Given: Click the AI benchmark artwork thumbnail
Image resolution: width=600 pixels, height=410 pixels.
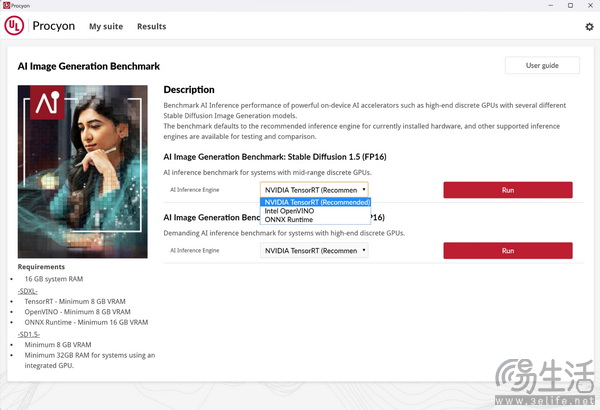Looking at the screenshot, I should click(83, 172).
